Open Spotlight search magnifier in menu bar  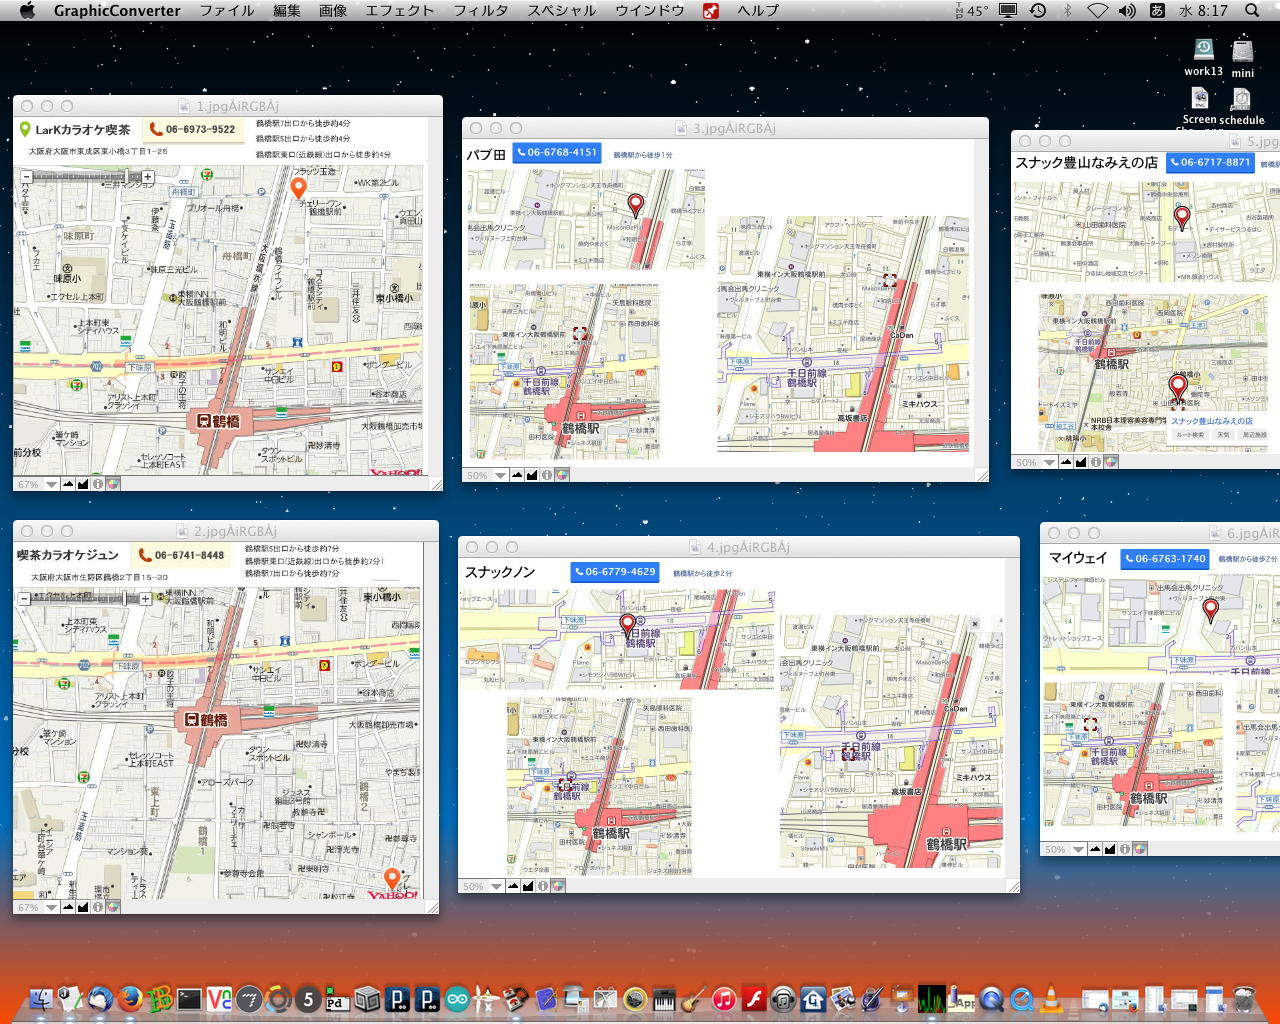tap(1252, 10)
